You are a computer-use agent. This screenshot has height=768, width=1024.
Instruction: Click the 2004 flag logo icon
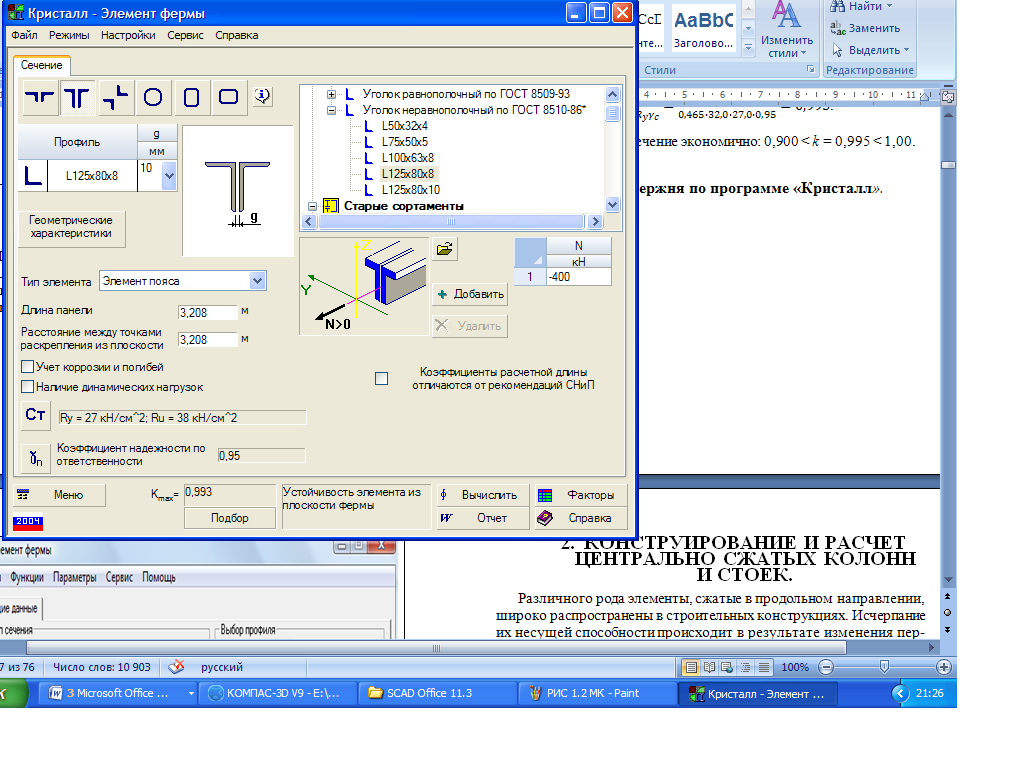click(28, 522)
